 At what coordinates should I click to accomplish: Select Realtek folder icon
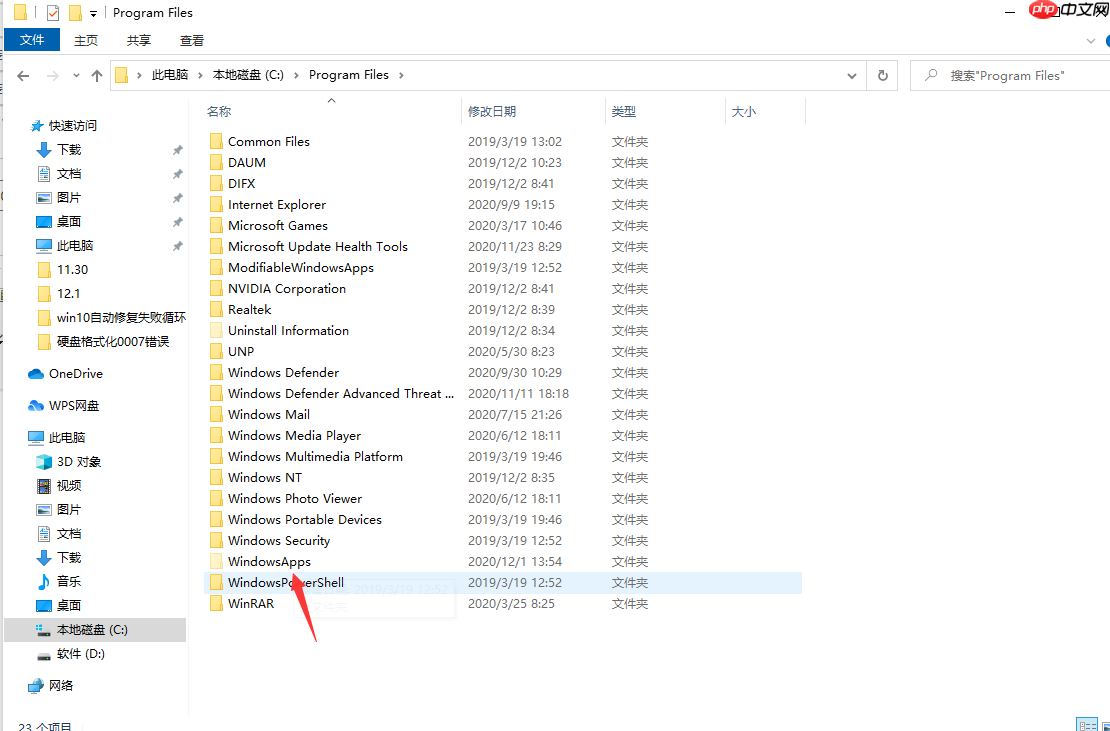pyautogui.click(x=217, y=310)
